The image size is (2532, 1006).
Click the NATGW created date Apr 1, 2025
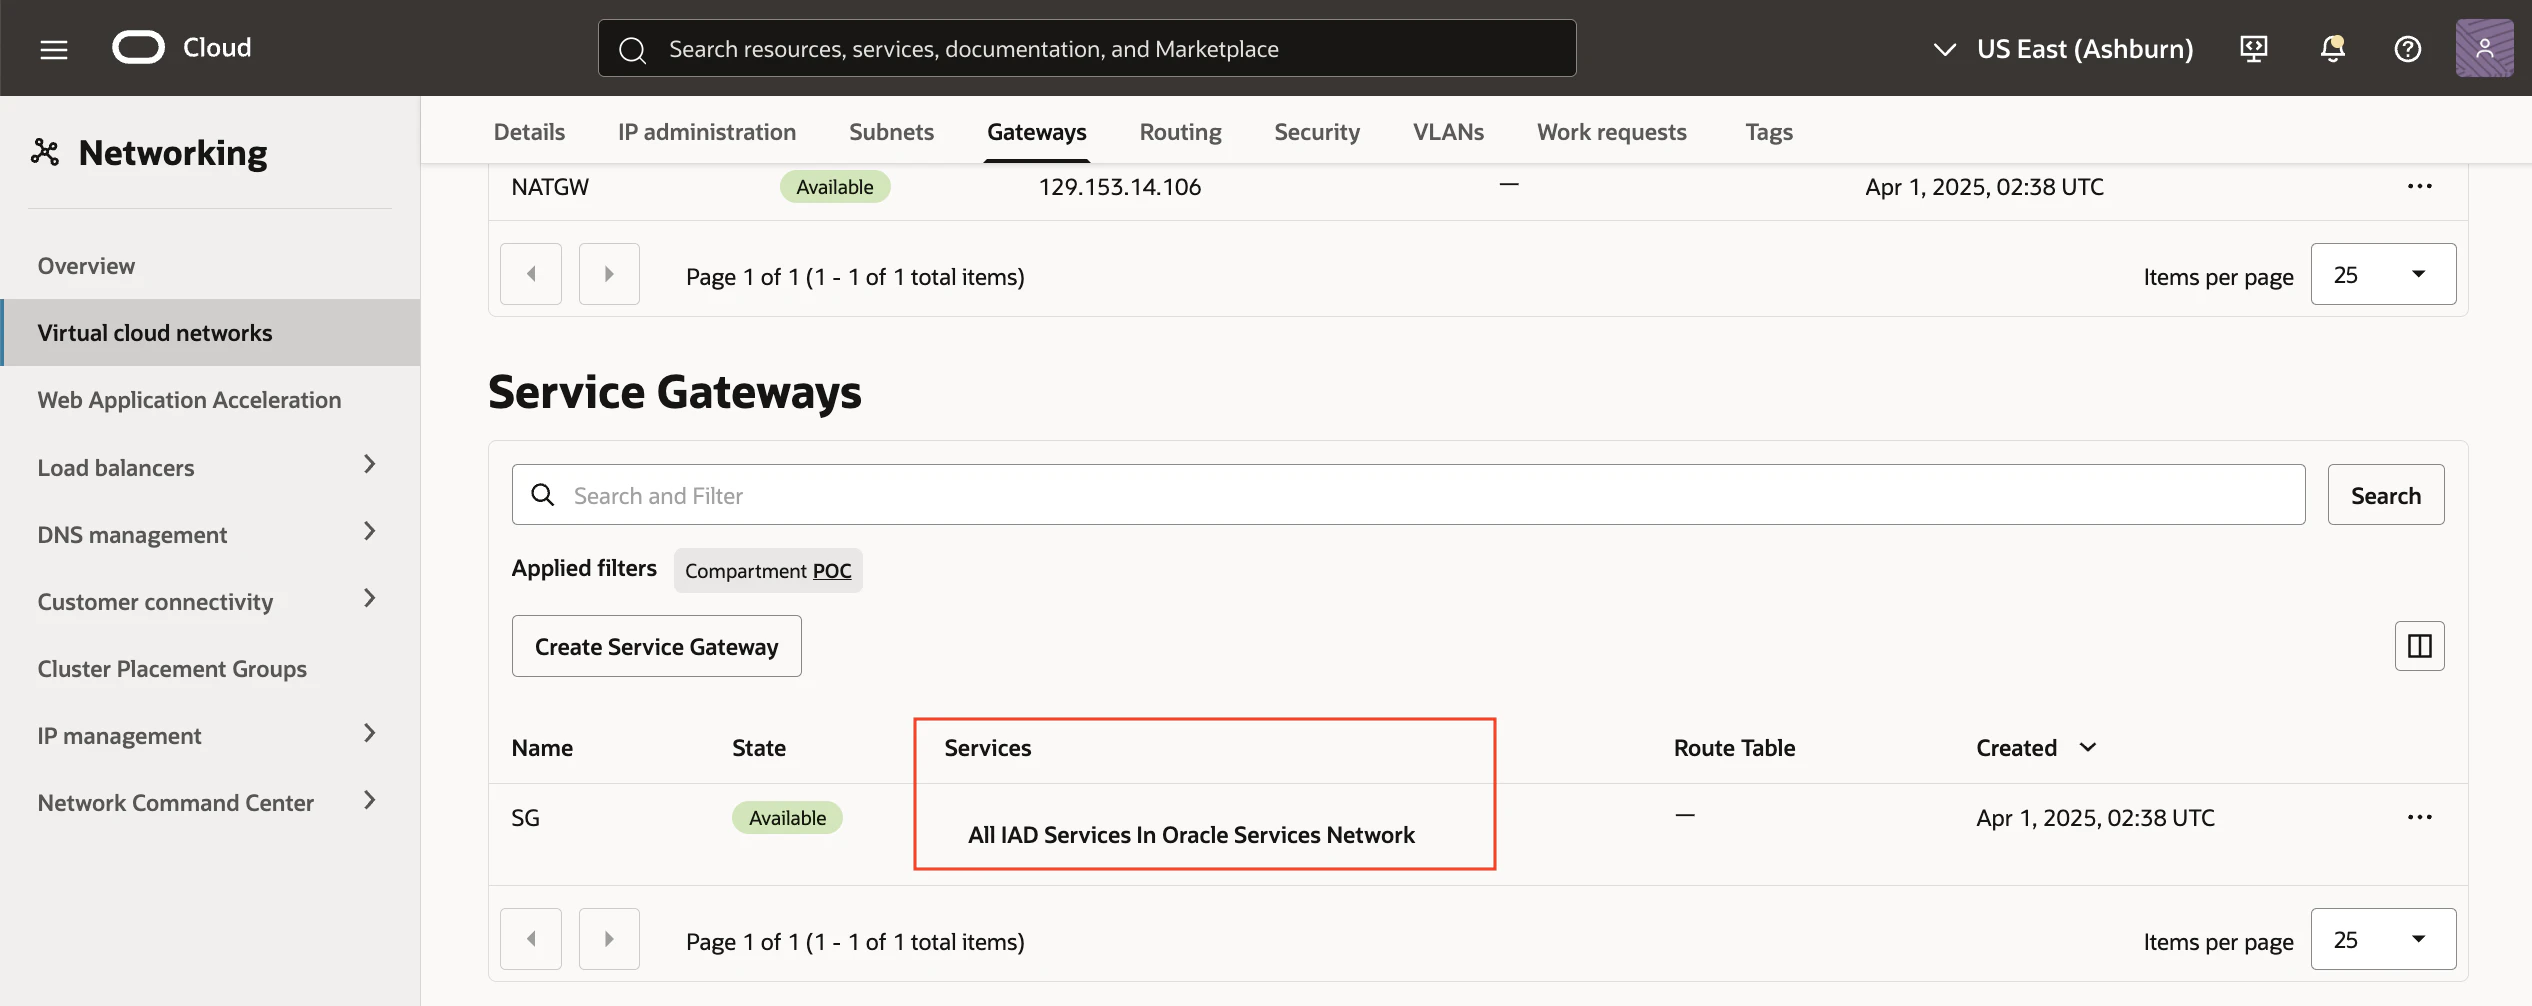coord(1985,187)
